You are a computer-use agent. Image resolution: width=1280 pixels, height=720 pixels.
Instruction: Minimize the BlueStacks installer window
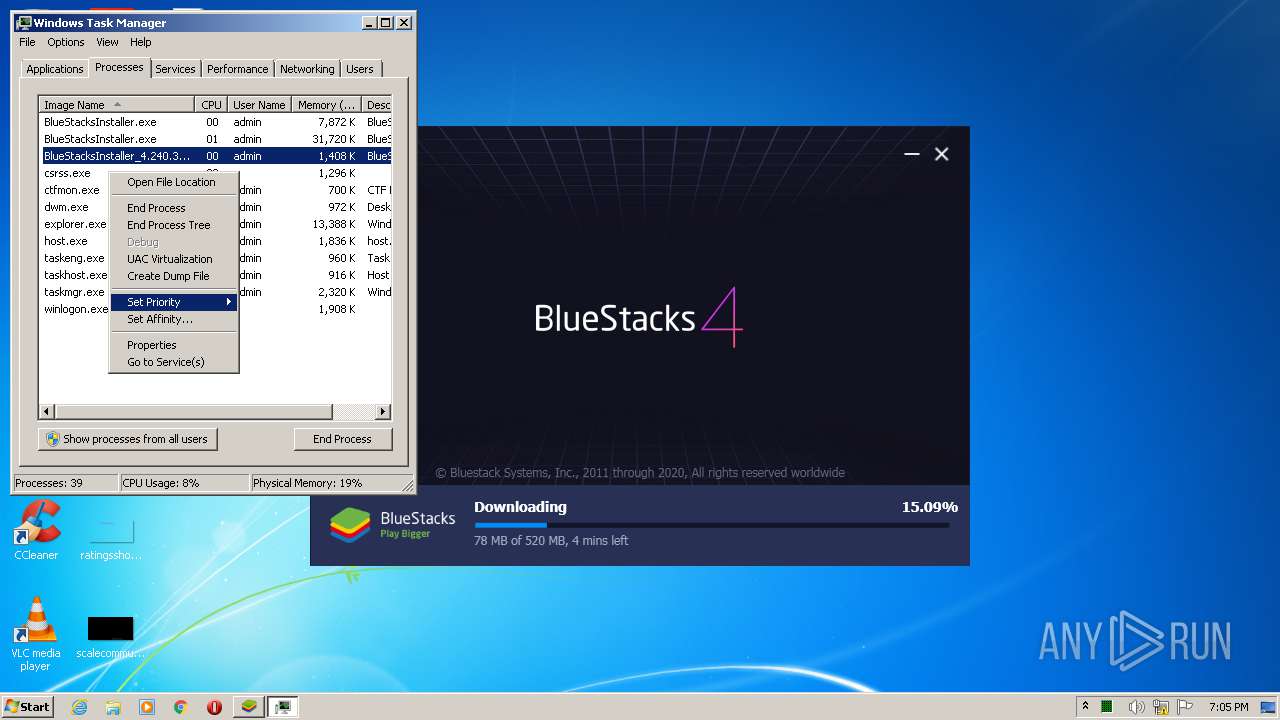(x=911, y=154)
